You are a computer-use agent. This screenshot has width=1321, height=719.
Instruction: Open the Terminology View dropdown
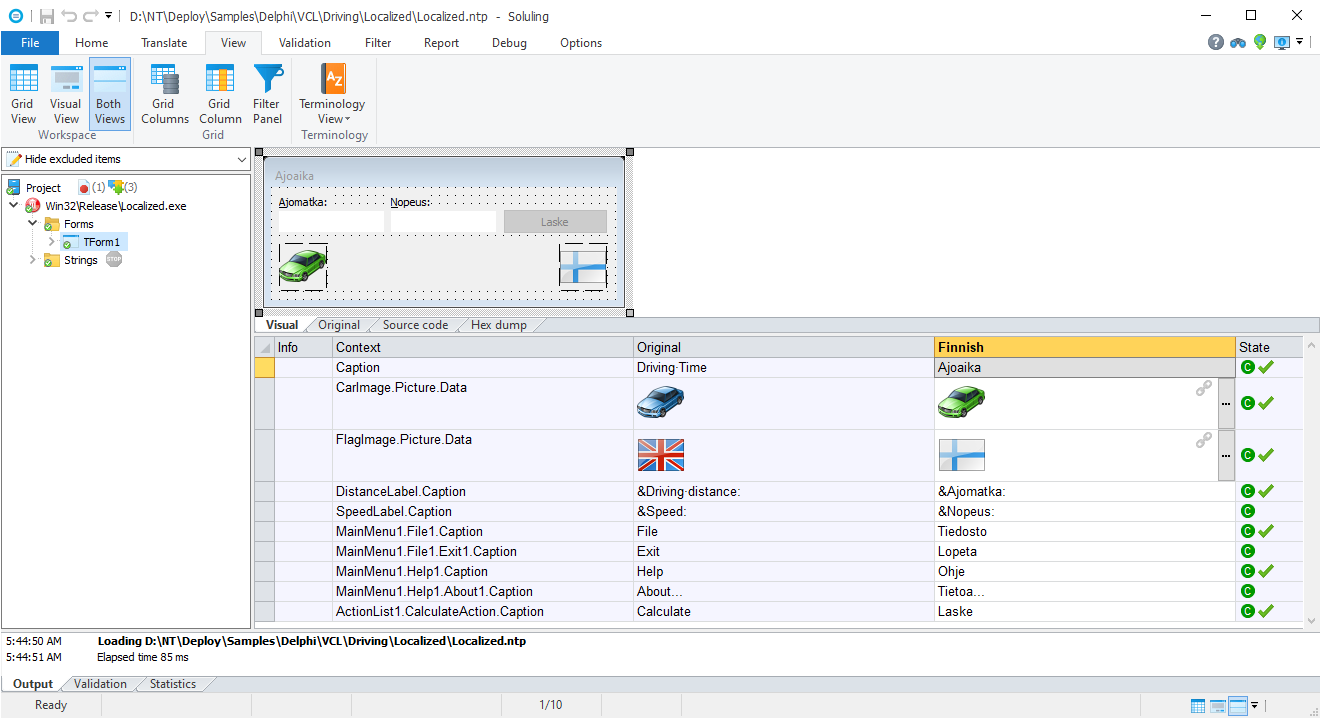(332, 94)
